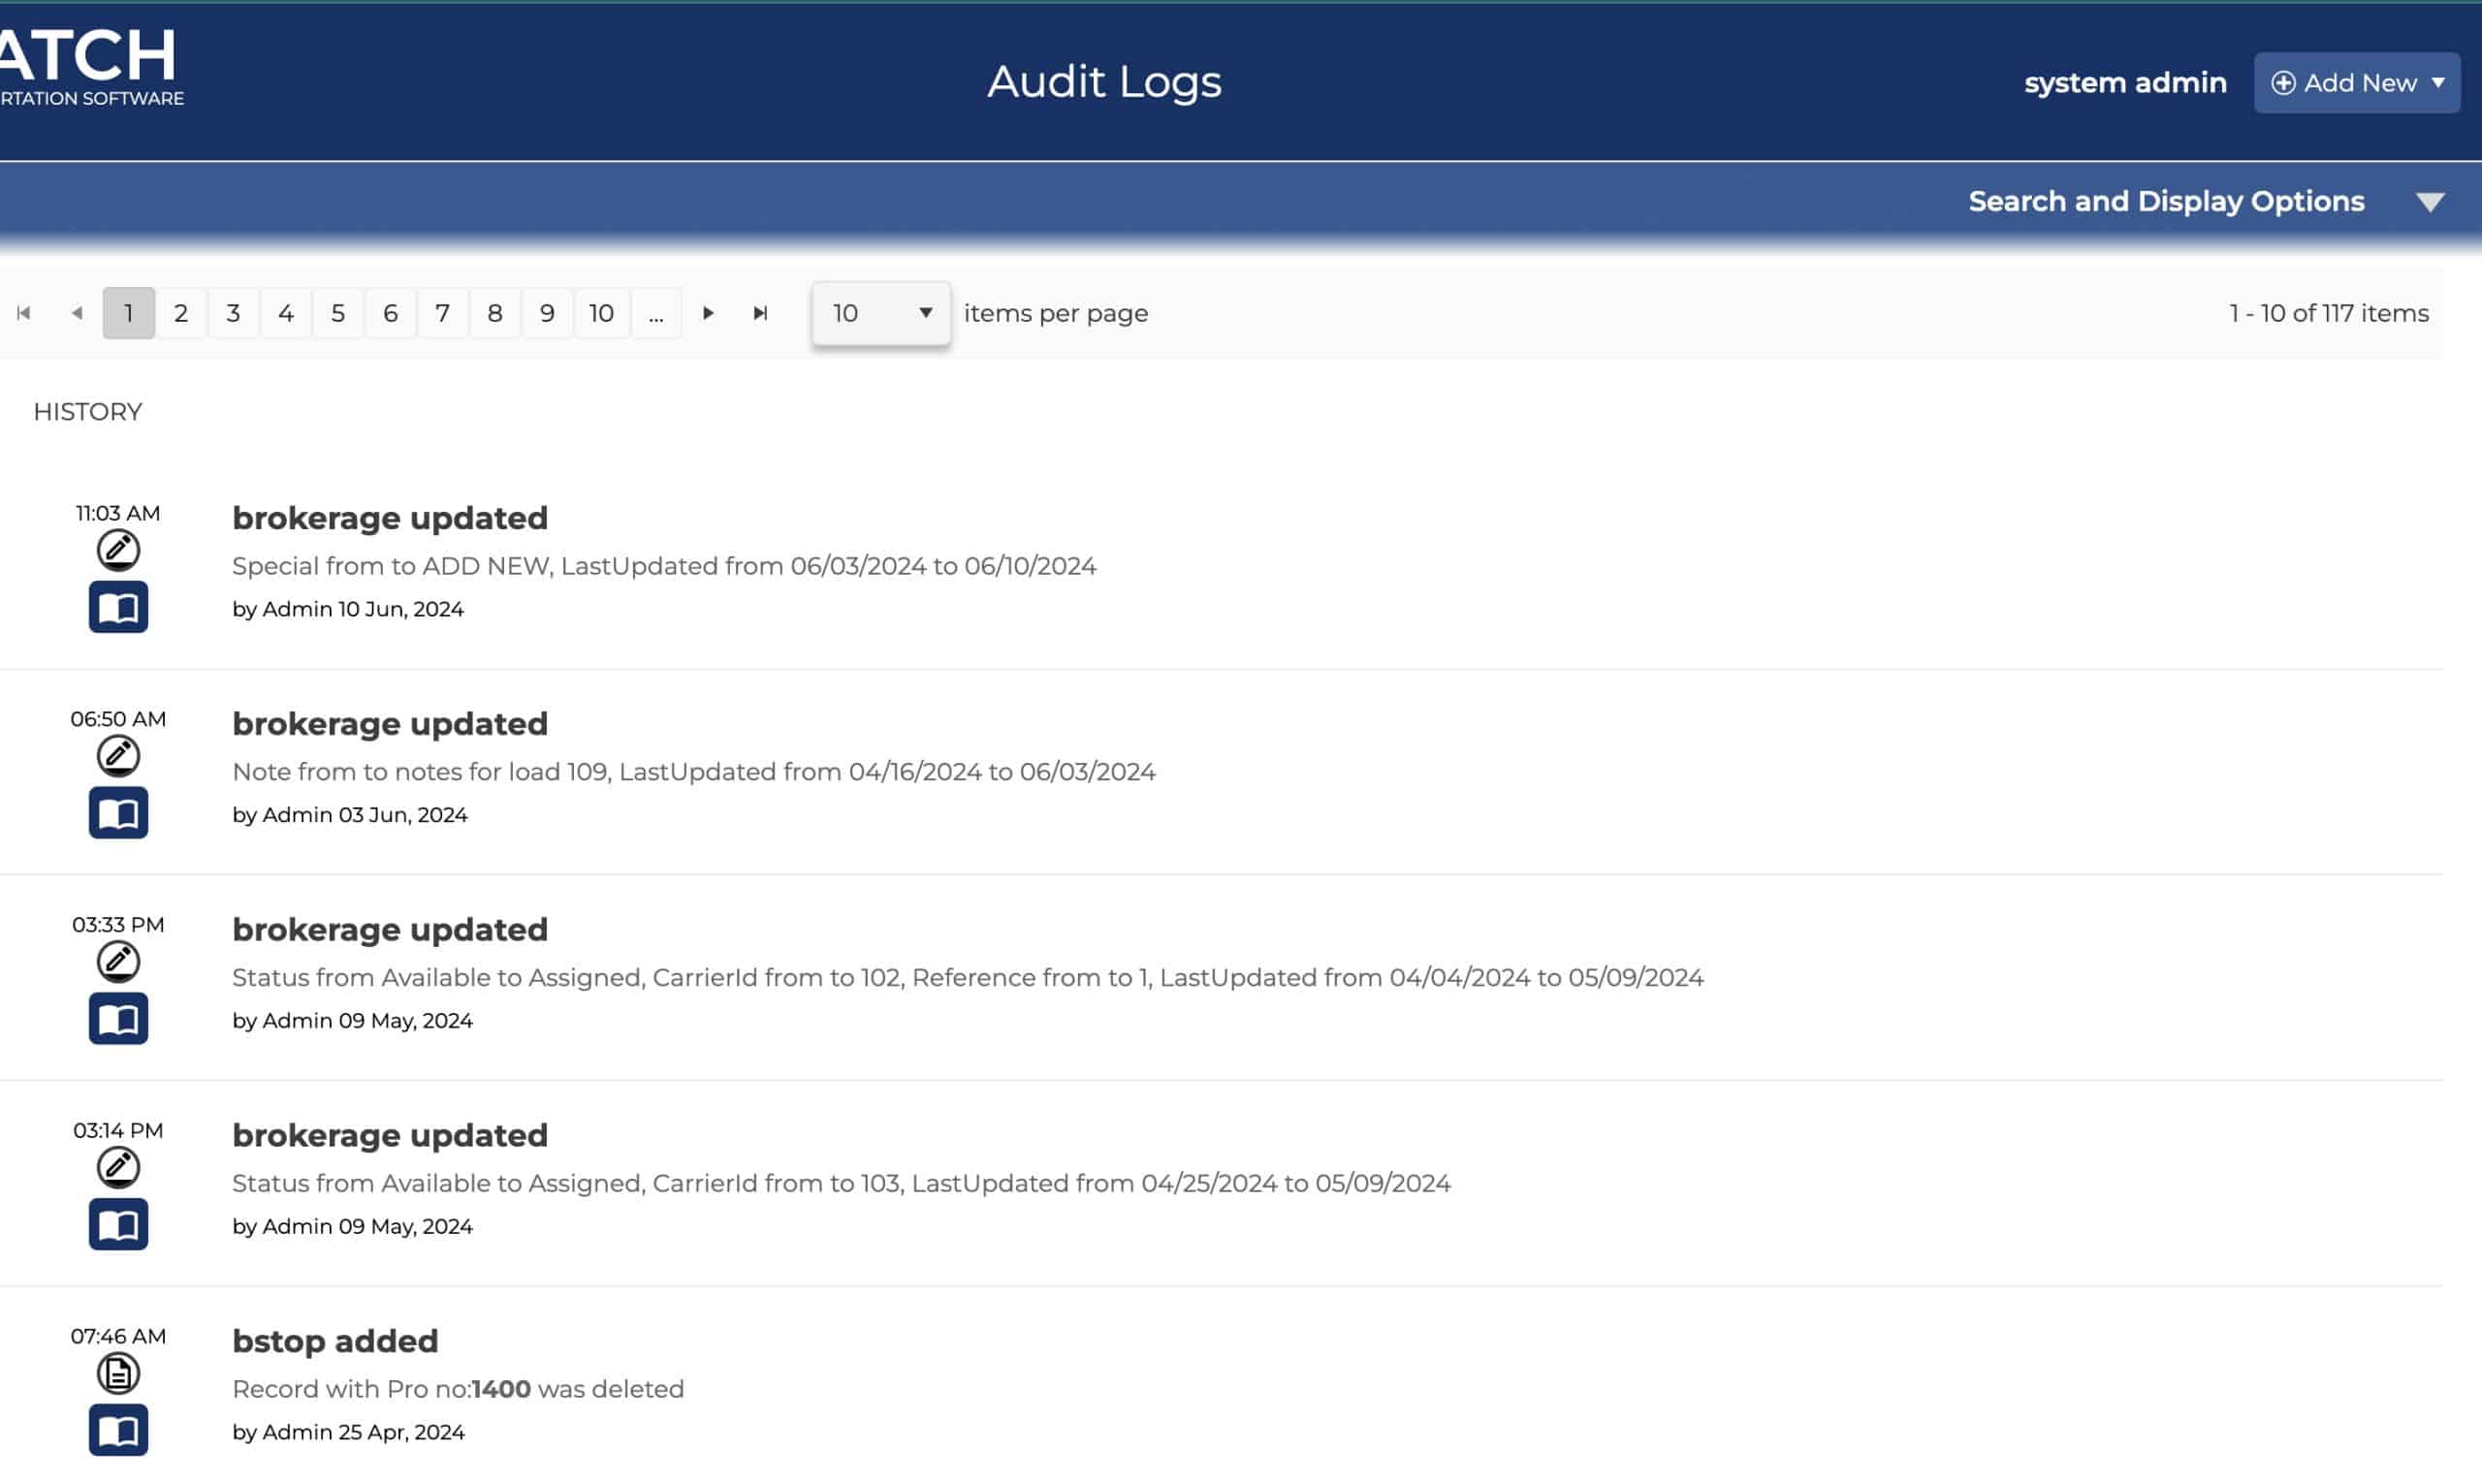Click the pencil icon for the 06:50 AM entry
Viewport: 2482px width, 1484px height.
click(118, 756)
